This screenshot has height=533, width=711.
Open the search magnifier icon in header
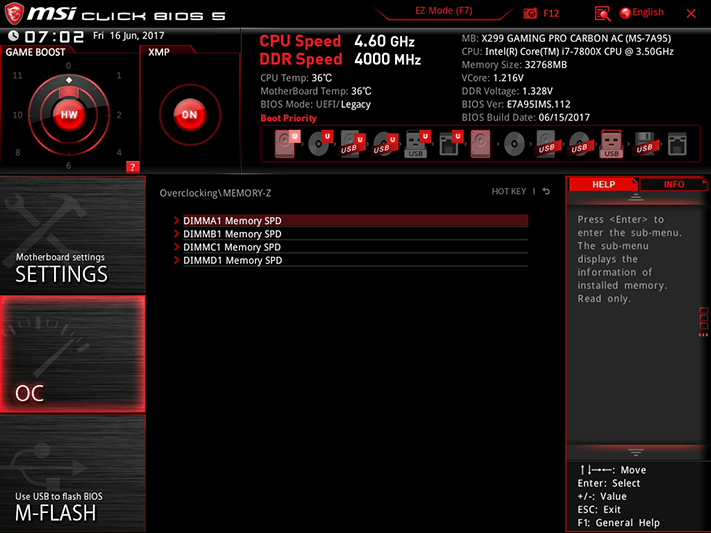pyautogui.click(x=602, y=14)
